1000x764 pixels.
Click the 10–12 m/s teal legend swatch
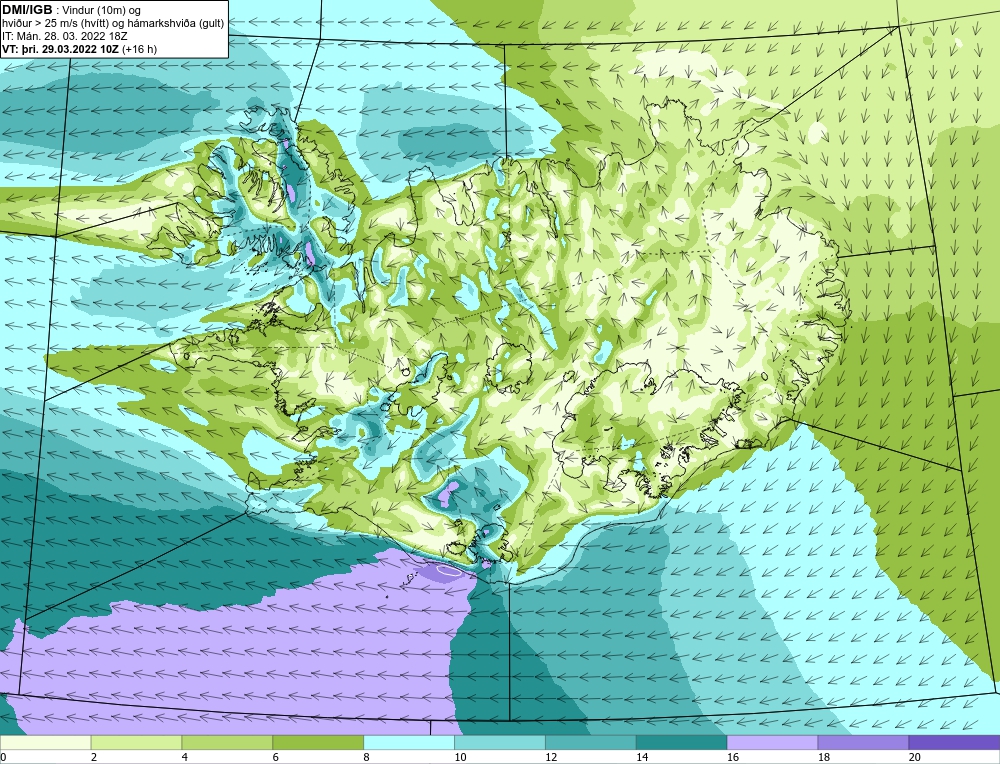click(500, 742)
